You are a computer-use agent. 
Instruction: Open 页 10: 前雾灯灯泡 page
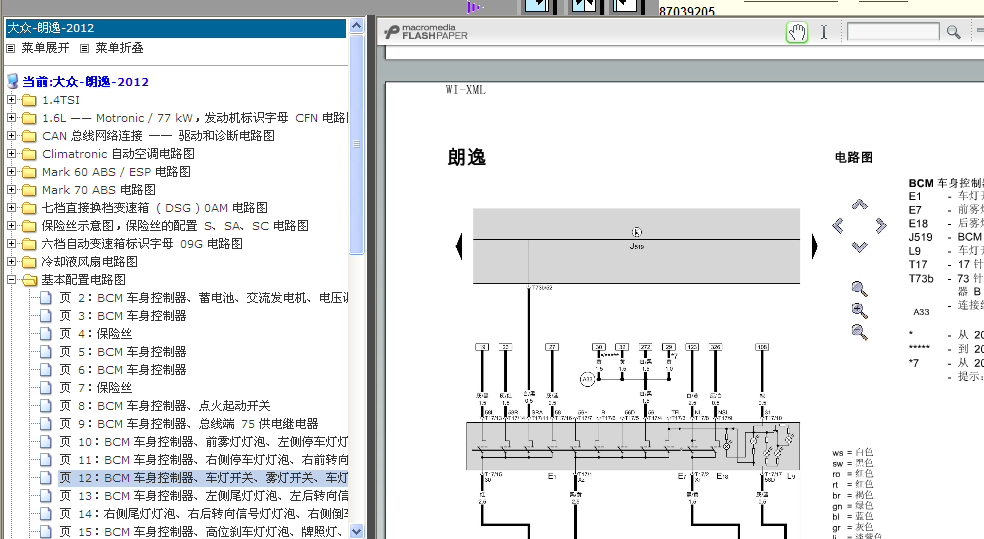[204, 442]
